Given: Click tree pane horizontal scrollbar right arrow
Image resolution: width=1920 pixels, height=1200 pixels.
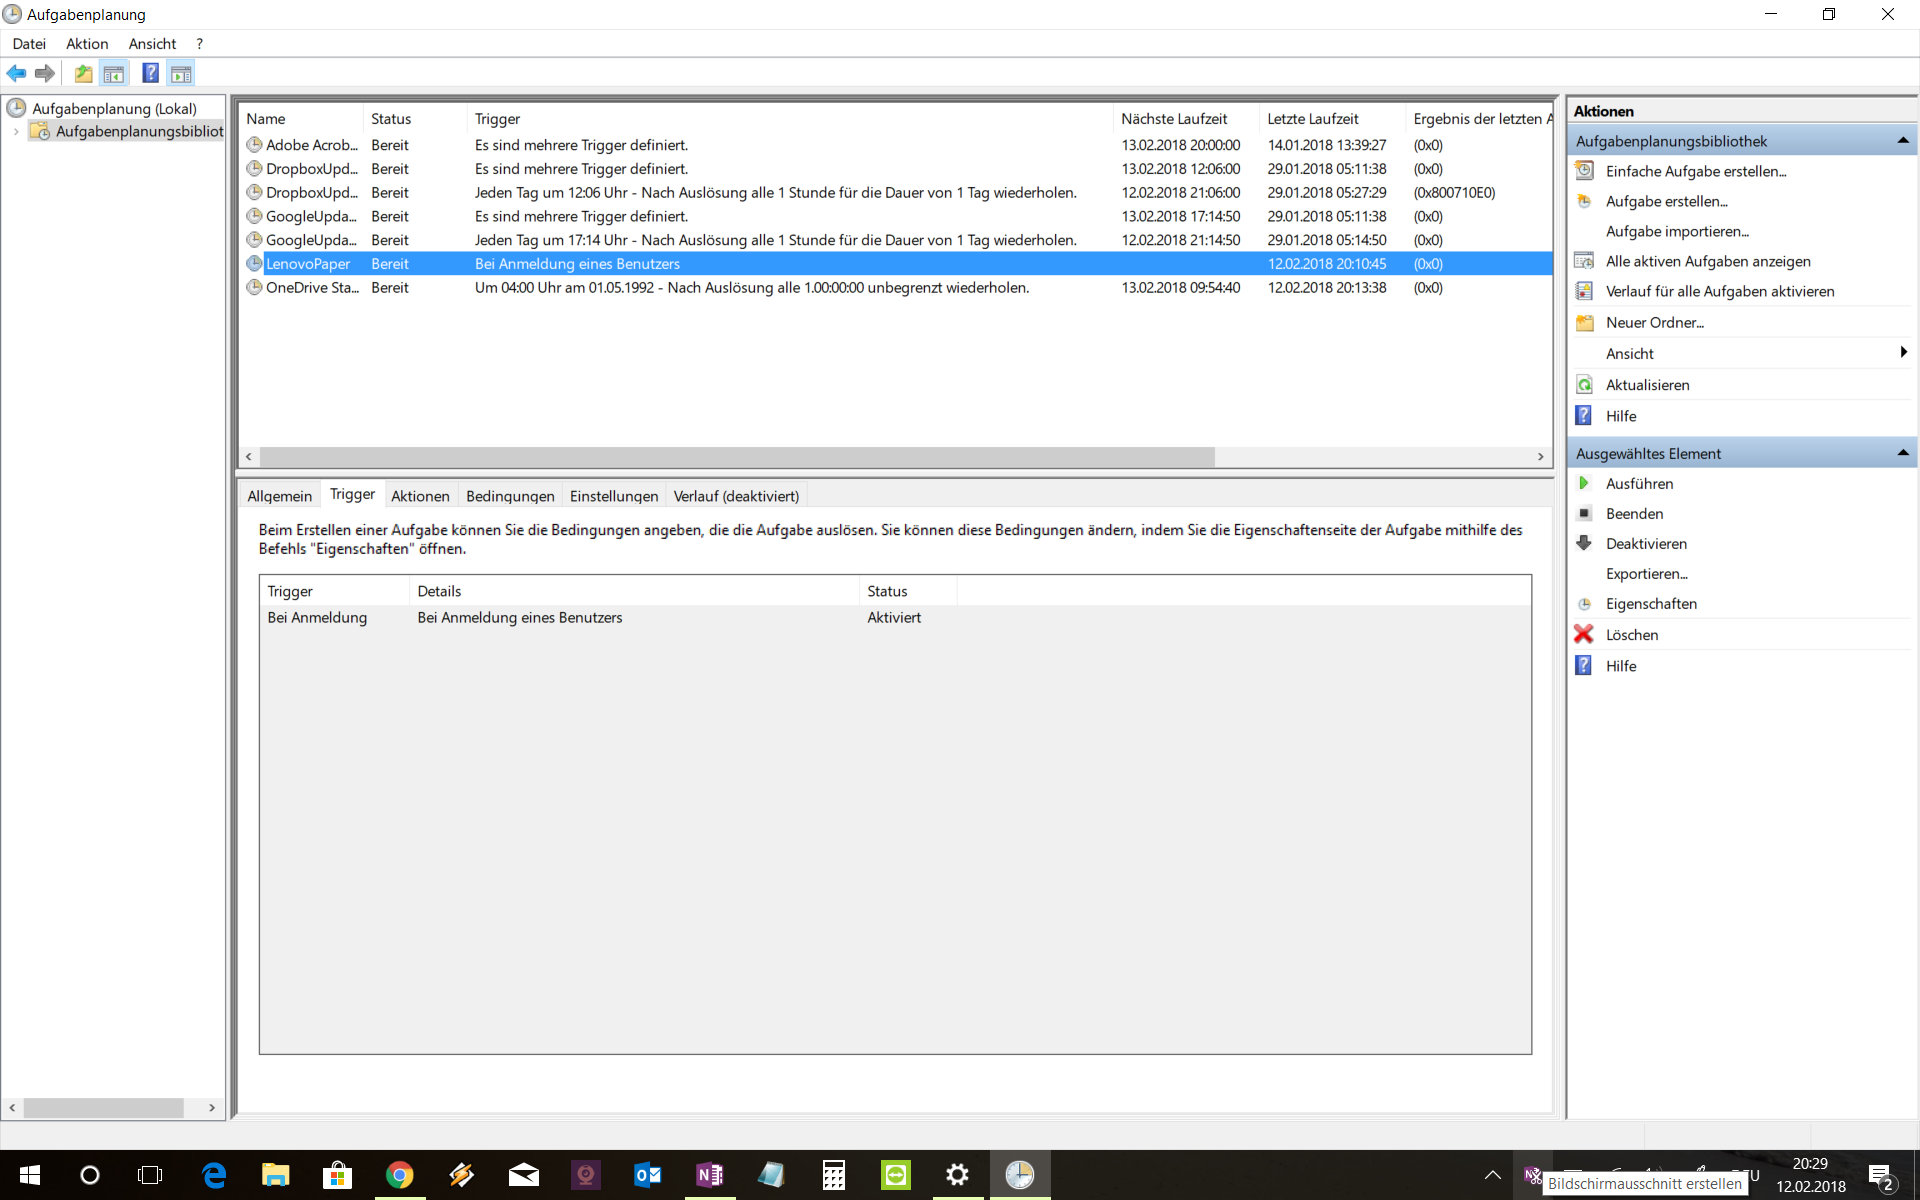Looking at the screenshot, I should pos(211,1107).
